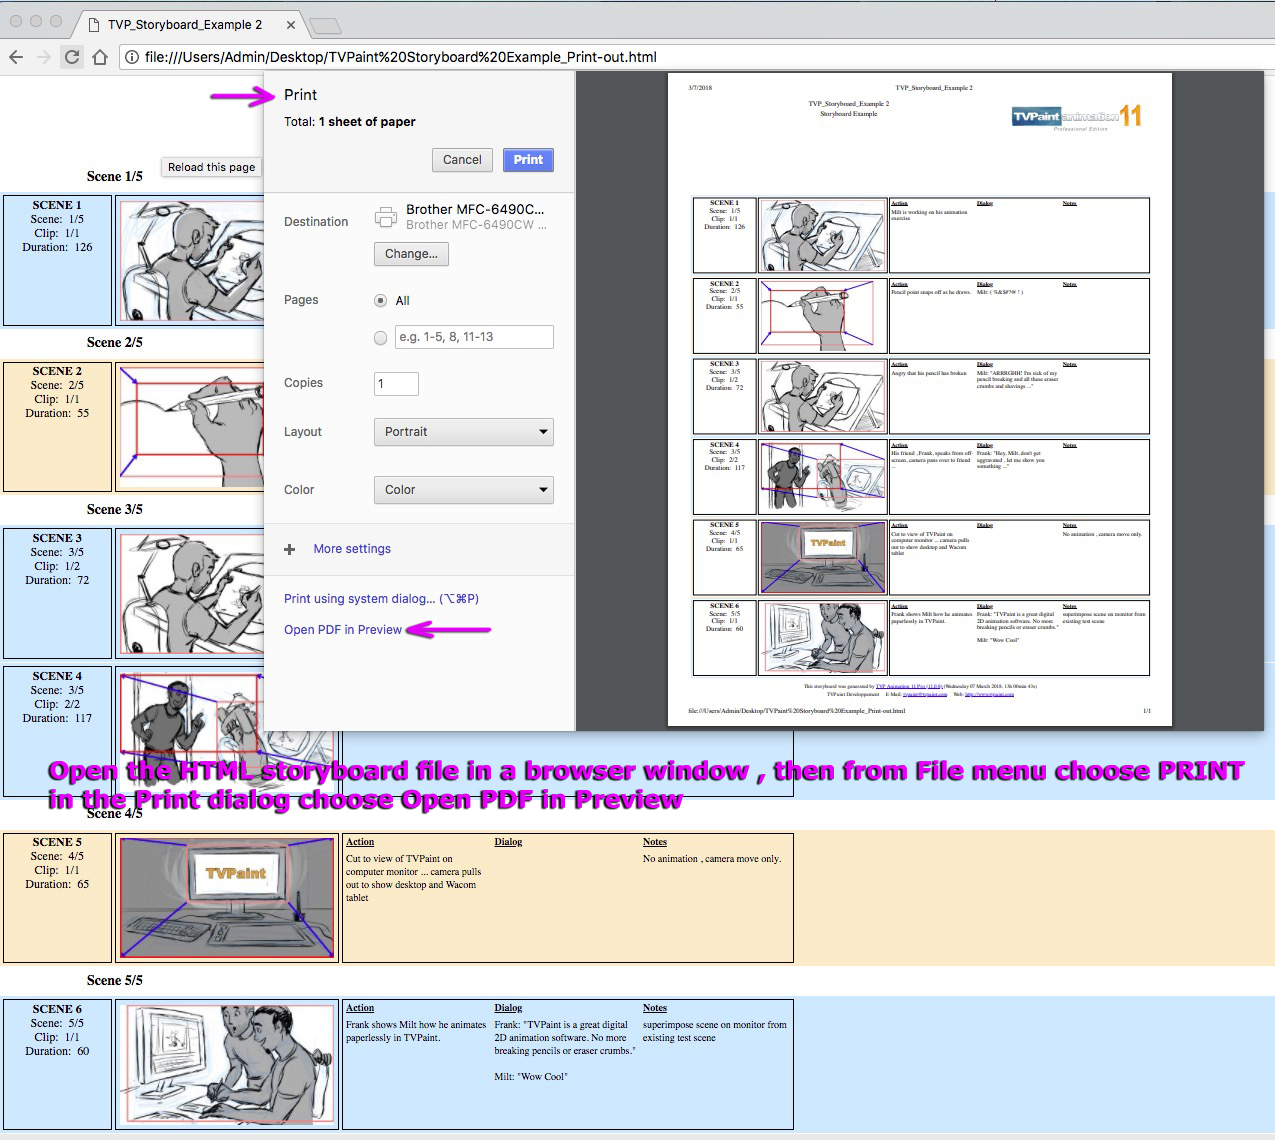Click 'SCENE 1' info cell in the web page
The height and width of the screenshot is (1140, 1275).
(57, 260)
